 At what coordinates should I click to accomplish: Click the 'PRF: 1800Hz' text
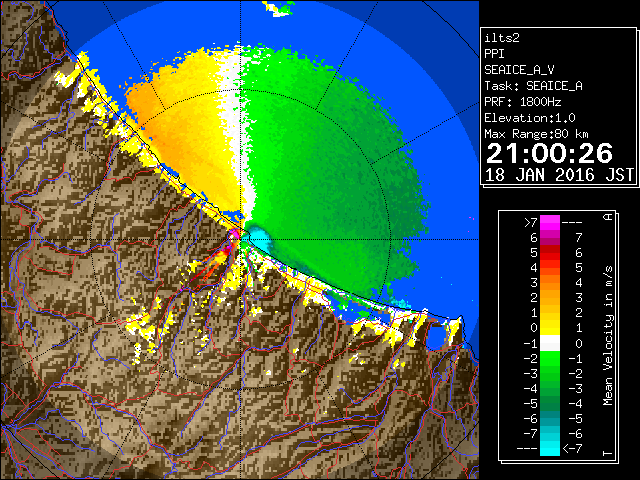523,102
